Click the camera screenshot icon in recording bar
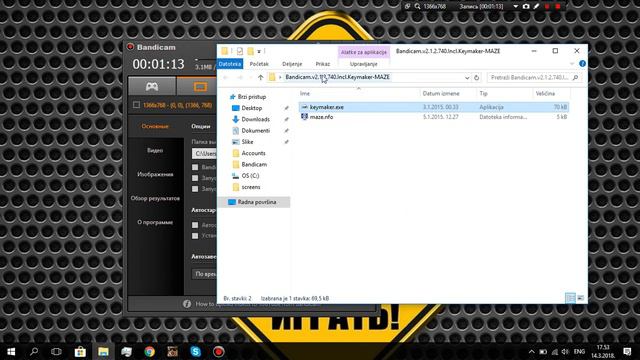This screenshot has height=360, width=640. pos(526,7)
